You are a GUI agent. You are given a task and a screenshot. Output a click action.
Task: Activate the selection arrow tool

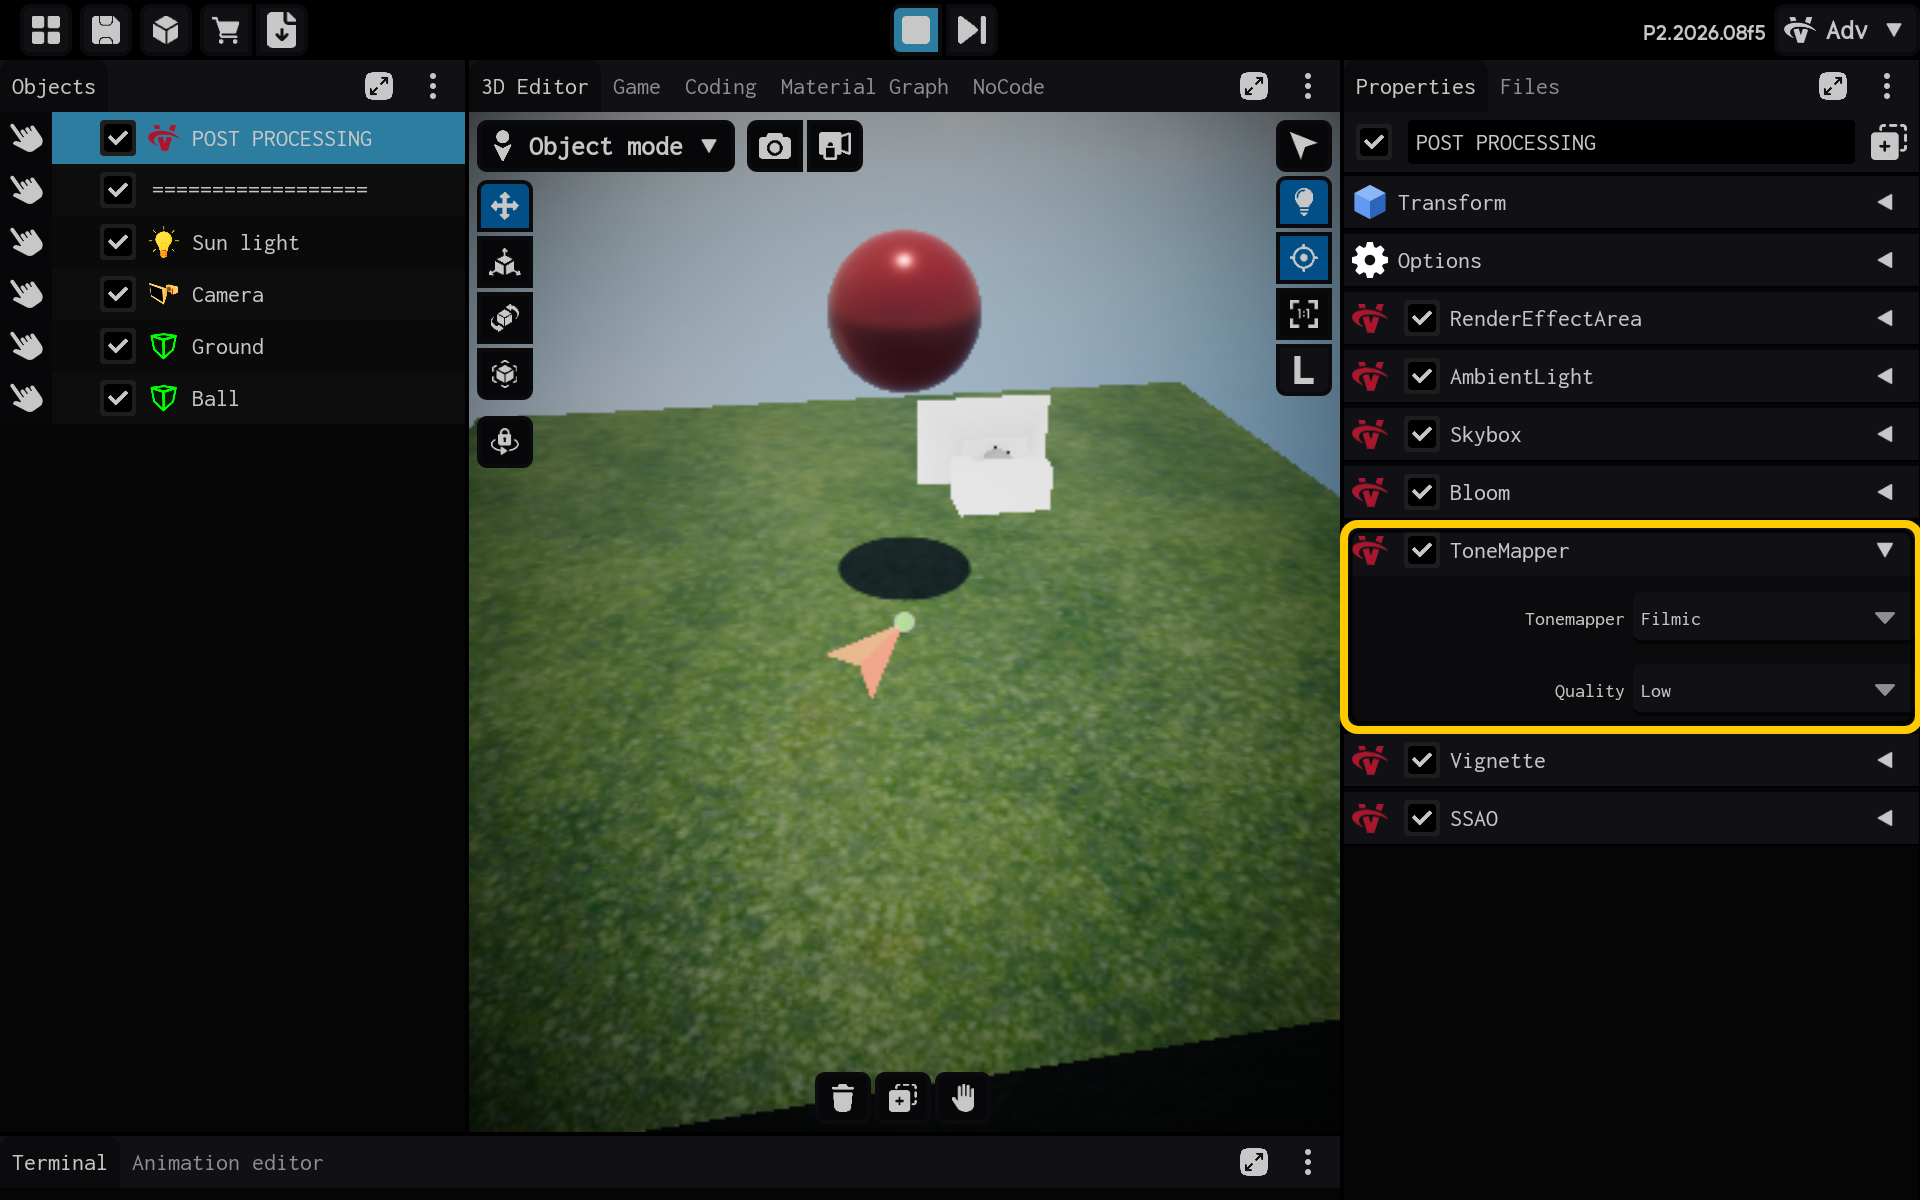(1304, 147)
